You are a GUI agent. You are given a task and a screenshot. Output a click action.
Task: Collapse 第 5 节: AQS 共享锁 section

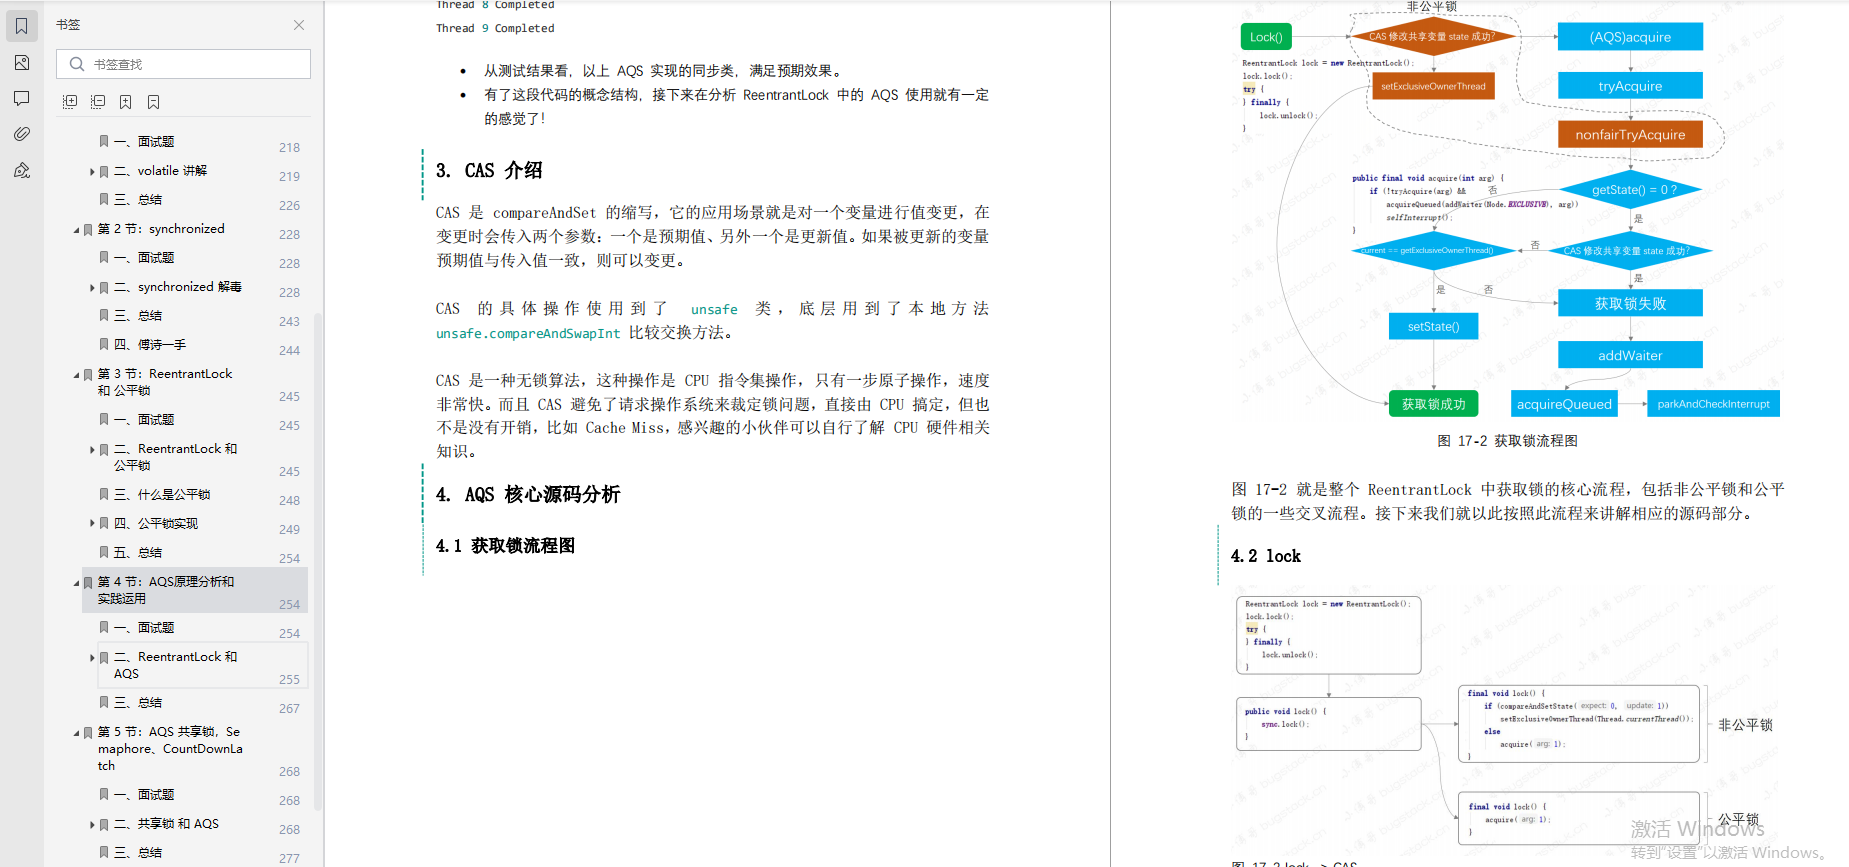click(76, 733)
